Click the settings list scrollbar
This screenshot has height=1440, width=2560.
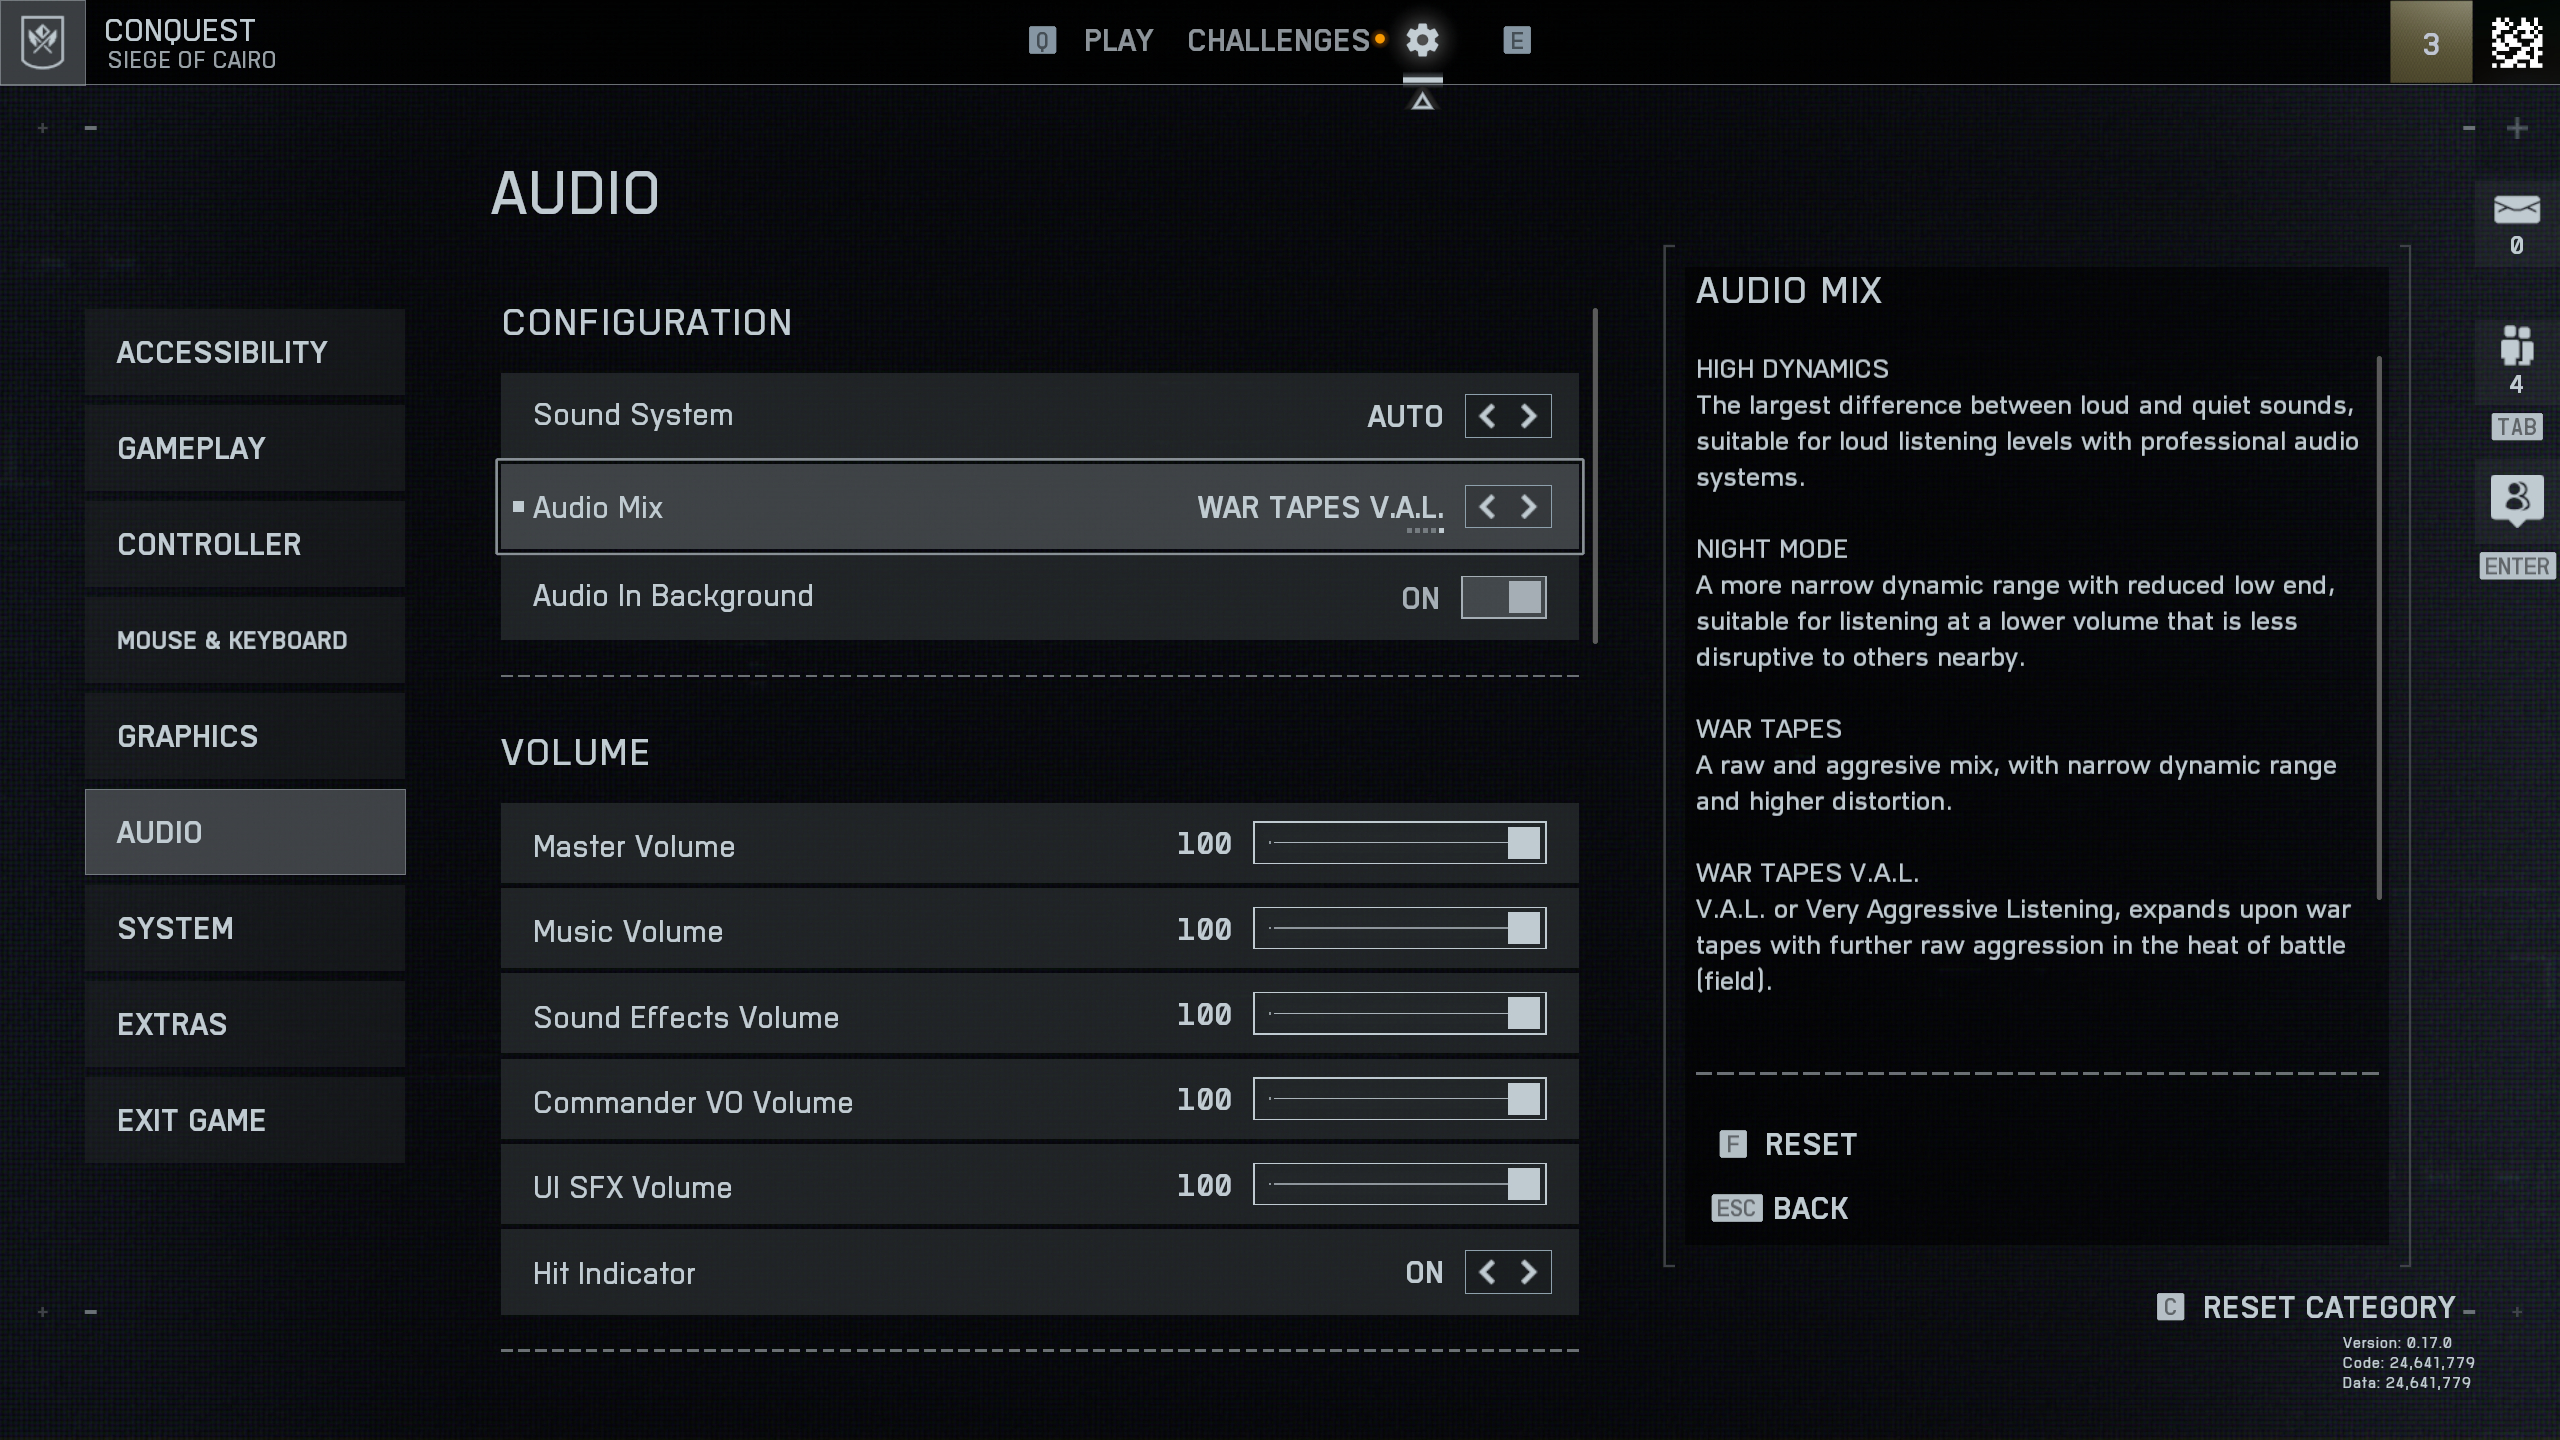coord(1595,476)
